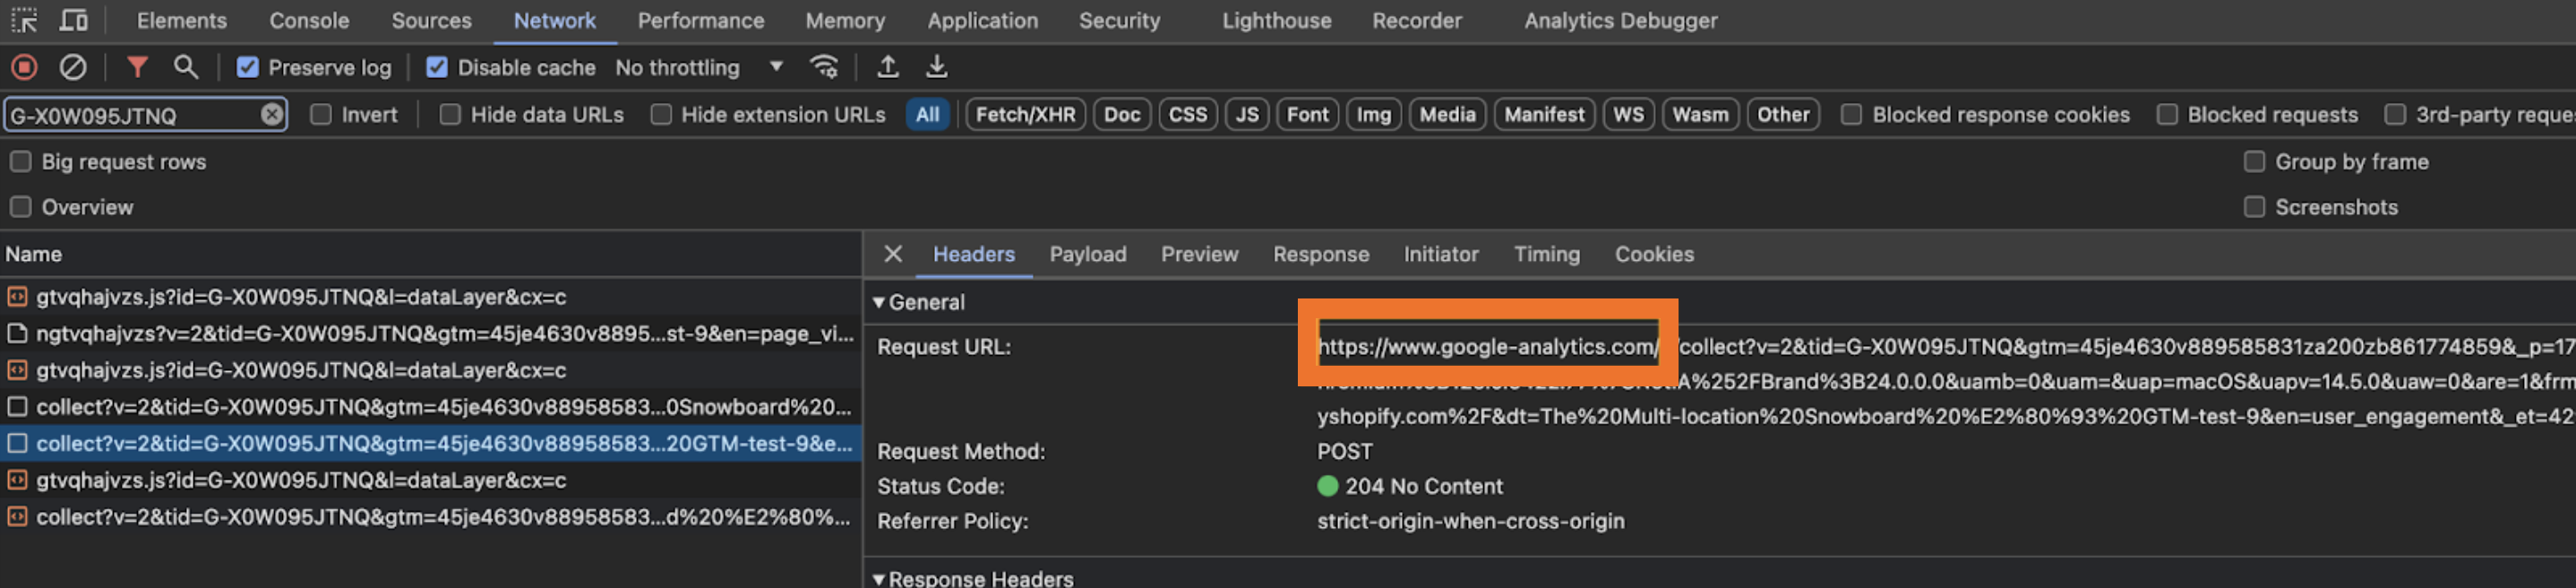2576x588 pixels.
Task: Select collect request ending d%20%E2%80%
Action: tap(430, 517)
